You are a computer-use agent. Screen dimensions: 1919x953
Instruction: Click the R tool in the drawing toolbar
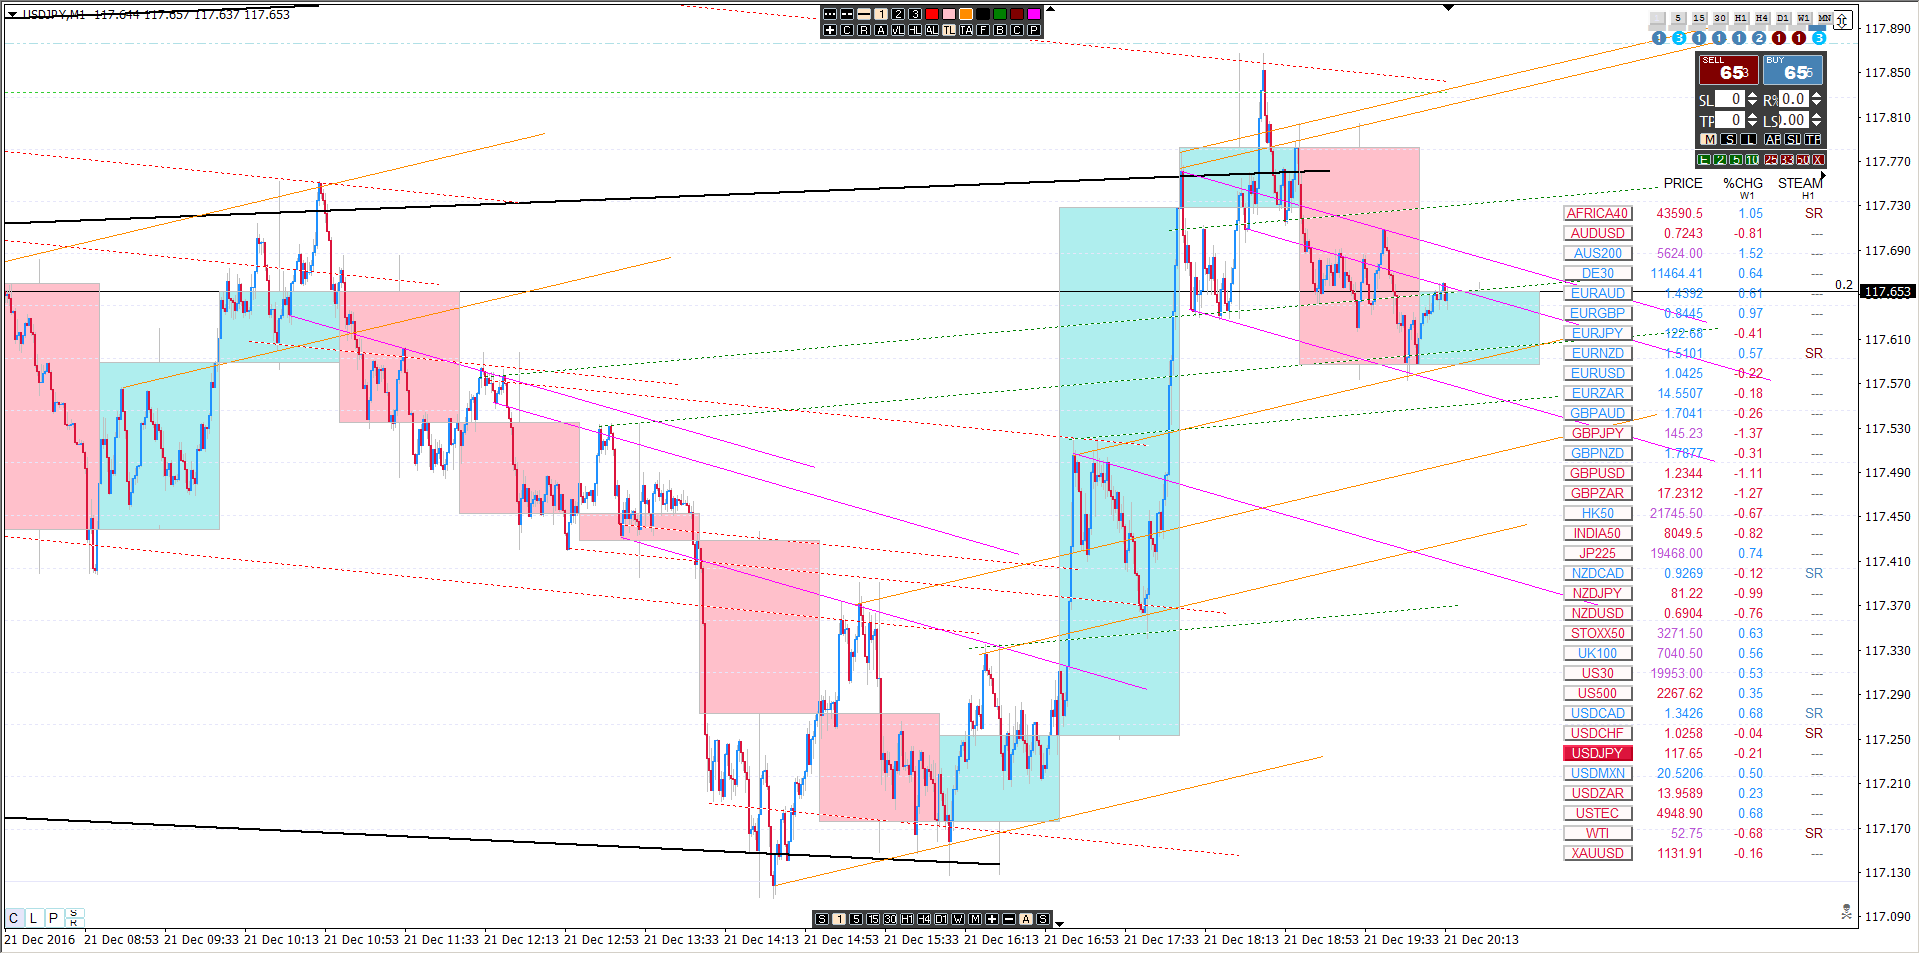864,30
